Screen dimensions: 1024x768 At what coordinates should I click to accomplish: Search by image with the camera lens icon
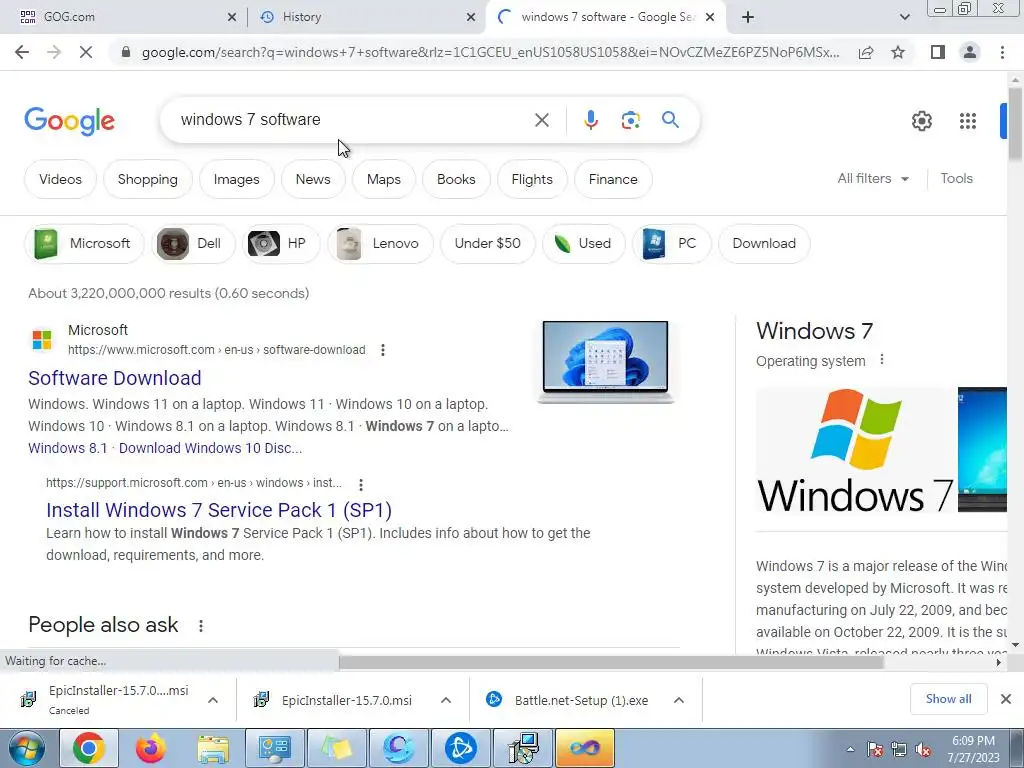(x=630, y=120)
